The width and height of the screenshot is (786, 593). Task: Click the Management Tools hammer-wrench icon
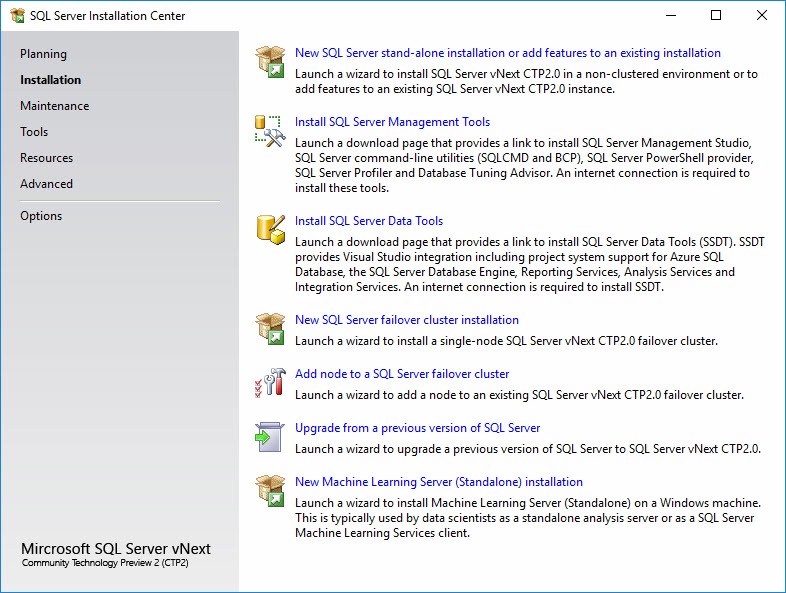pyautogui.click(x=270, y=131)
